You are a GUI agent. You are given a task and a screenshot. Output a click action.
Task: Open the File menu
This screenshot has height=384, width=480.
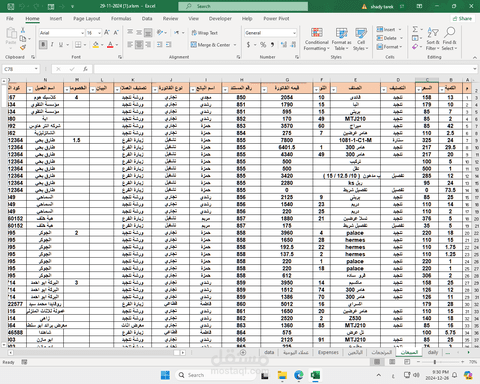[10, 19]
